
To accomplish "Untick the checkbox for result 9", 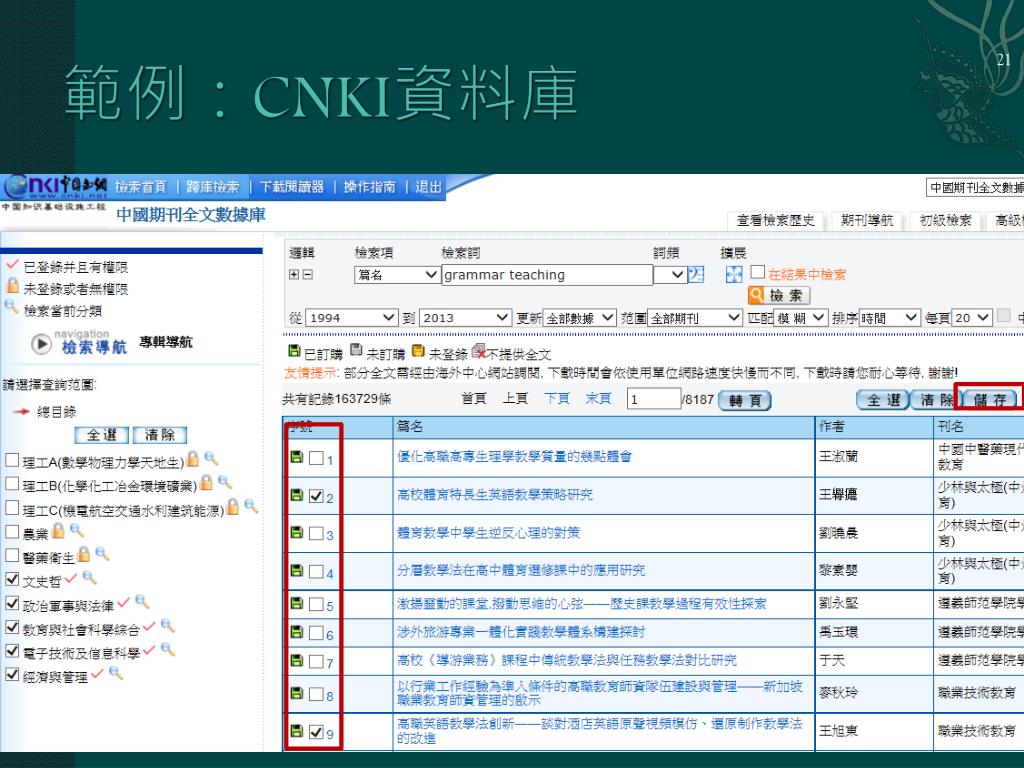I will click(316, 732).
